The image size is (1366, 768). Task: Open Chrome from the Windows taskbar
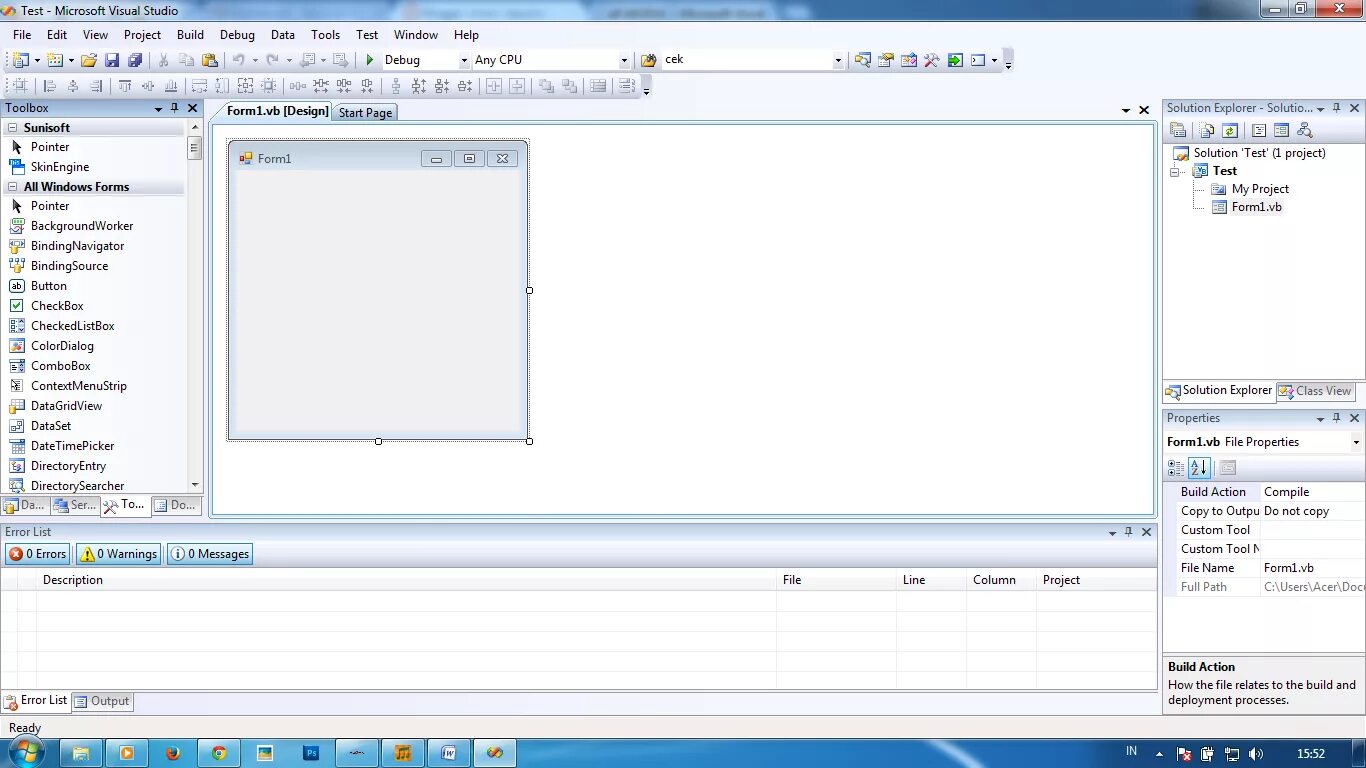click(218, 753)
